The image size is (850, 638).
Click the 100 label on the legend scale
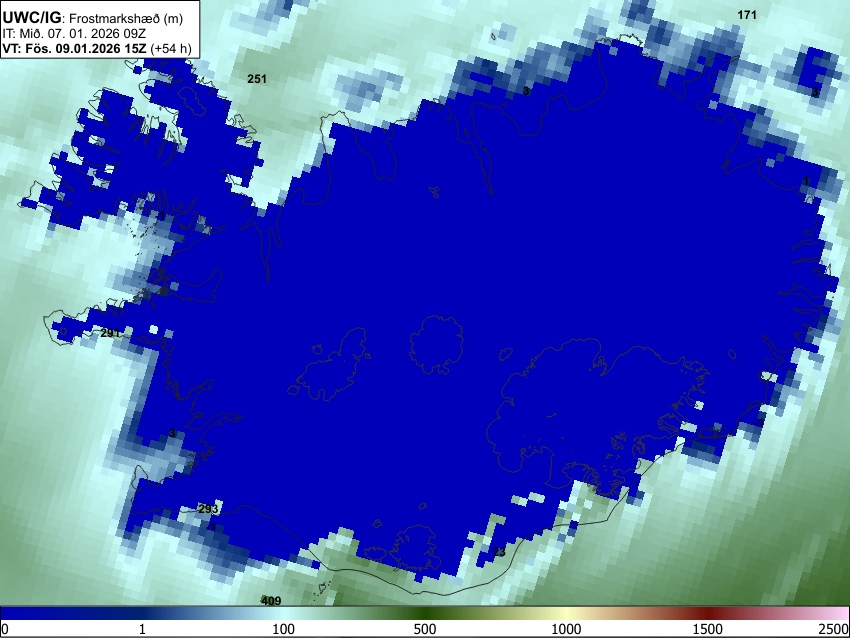click(284, 629)
